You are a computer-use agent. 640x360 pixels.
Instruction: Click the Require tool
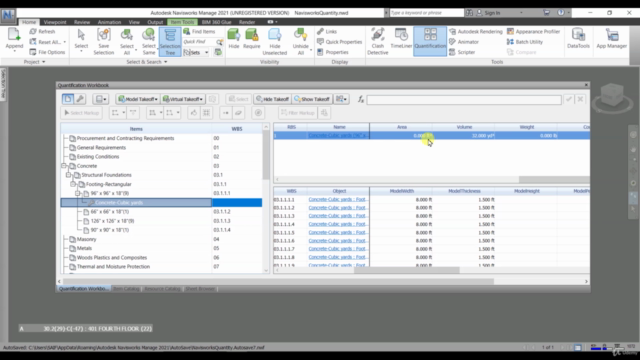[251, 39]
